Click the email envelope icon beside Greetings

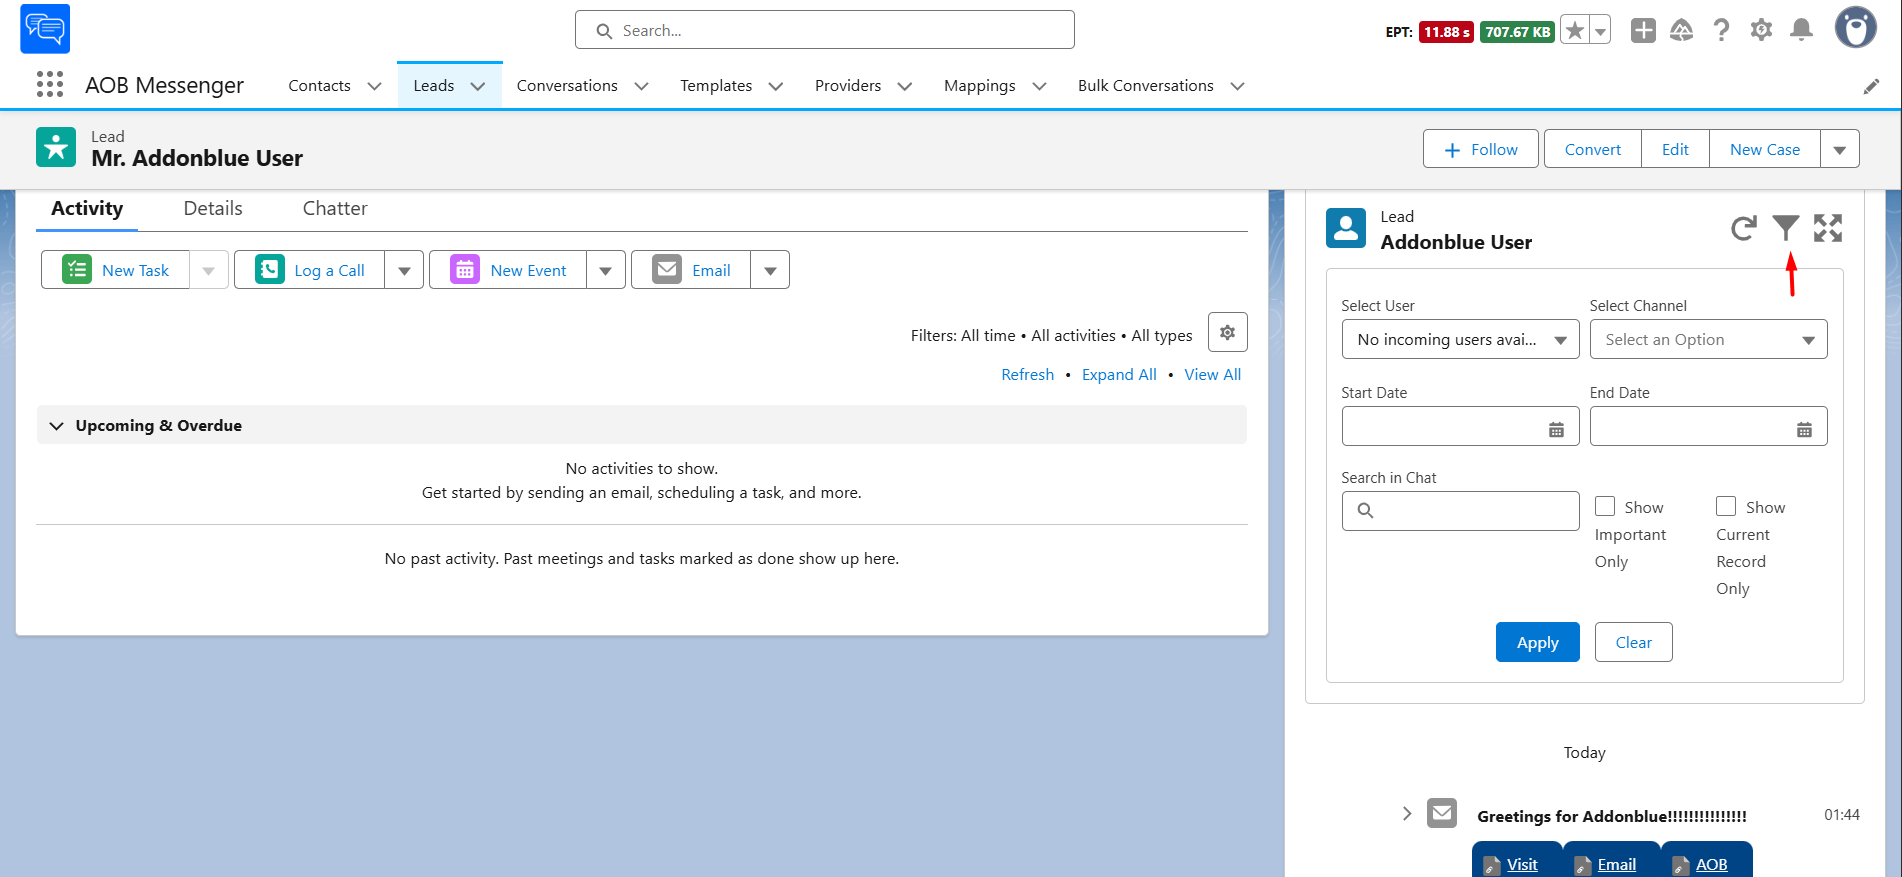(1442, 813)
